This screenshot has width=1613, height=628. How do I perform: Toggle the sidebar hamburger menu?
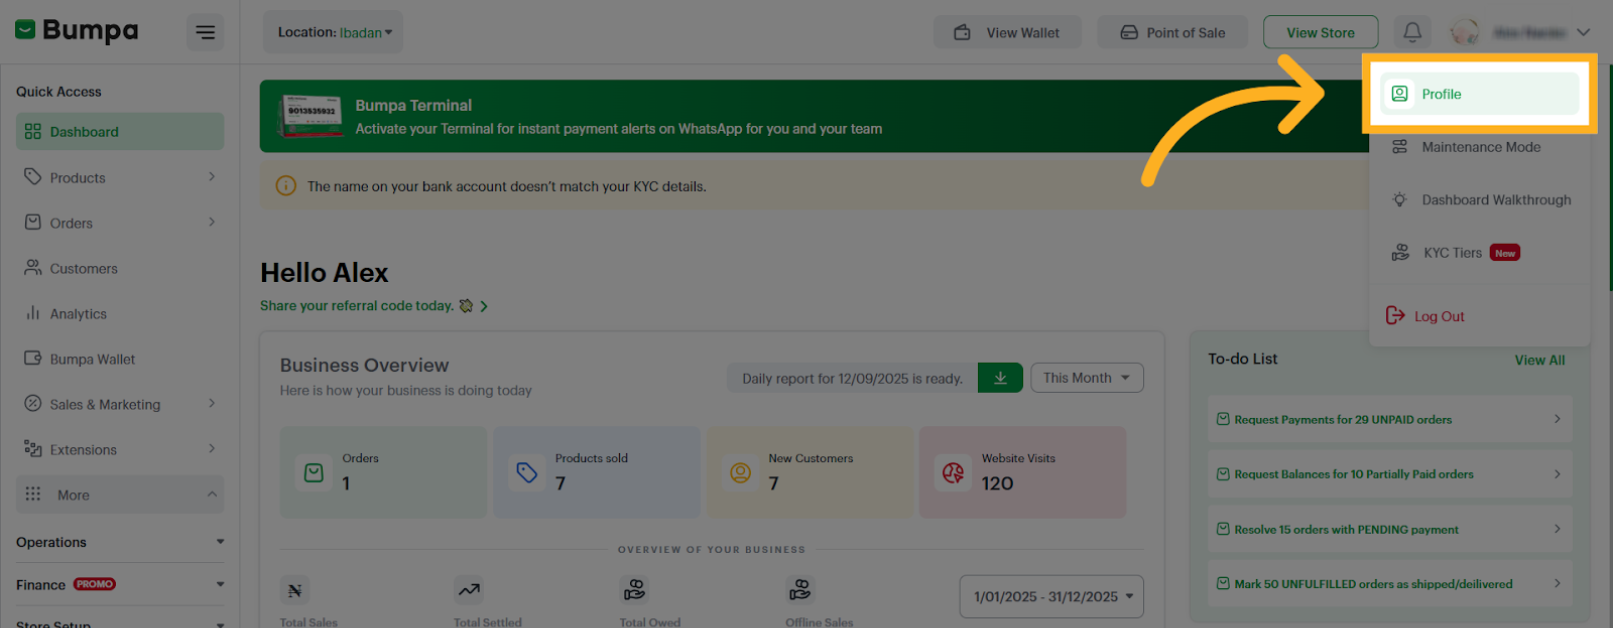tap(205, 32)
